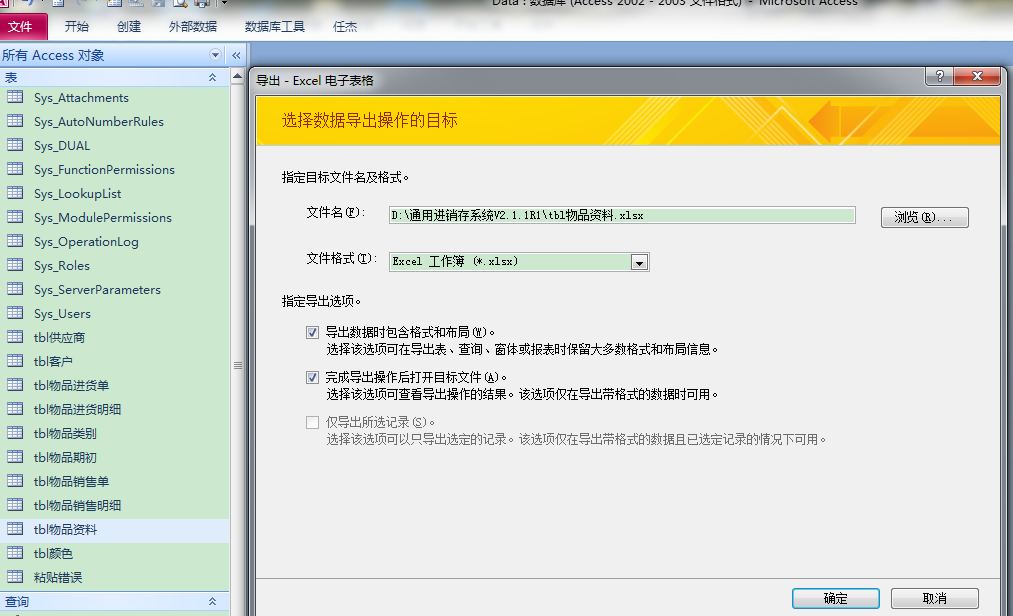
Task: Click the table icon beside tbl客户
Action: tap(15, 360)
